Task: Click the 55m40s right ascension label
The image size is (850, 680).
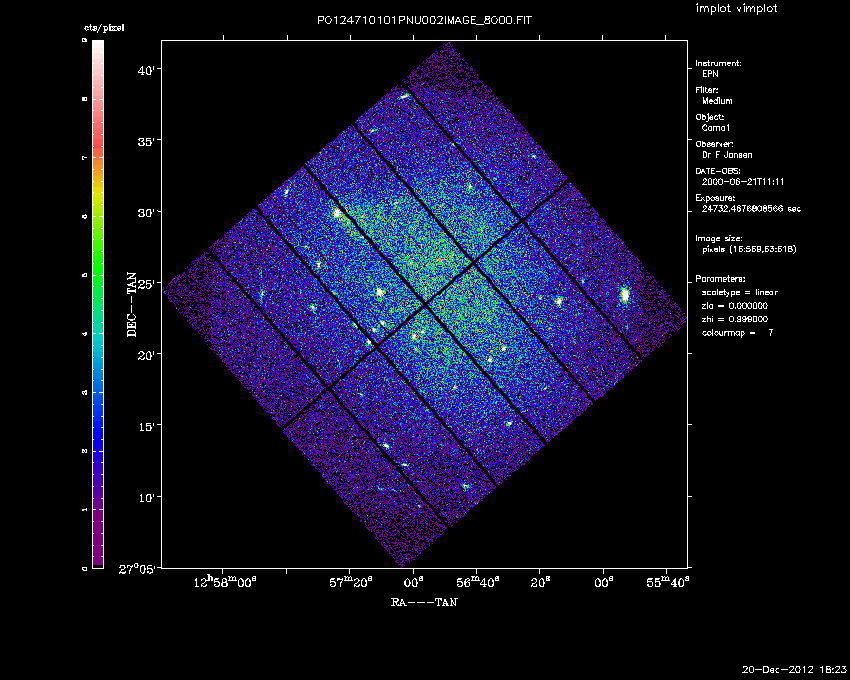Action: pyautogui.click(x=668, y=582)
